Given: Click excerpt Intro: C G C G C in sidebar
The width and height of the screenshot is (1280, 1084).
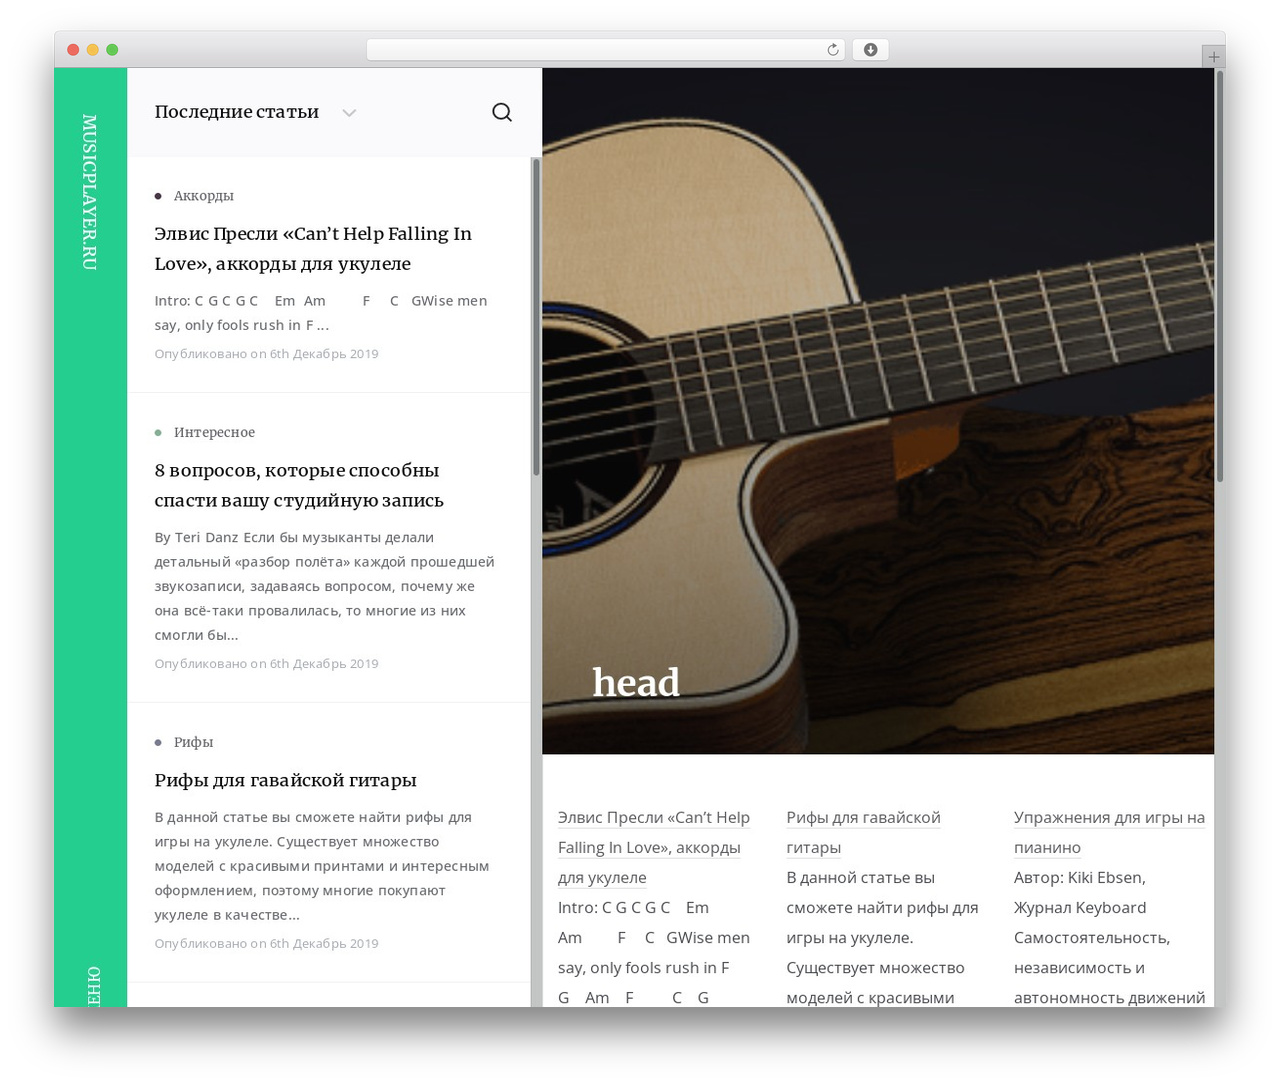Looking at the screenshot, I should click(321, 313).
